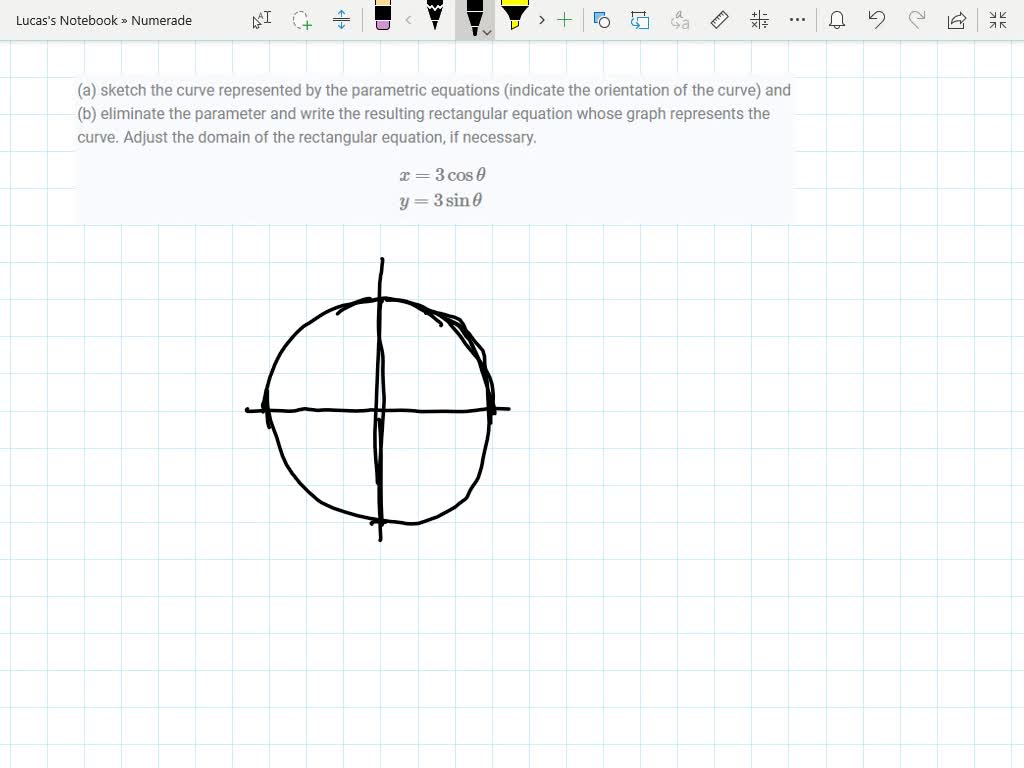Undo the last drawing stroke

tap(877, 20)
